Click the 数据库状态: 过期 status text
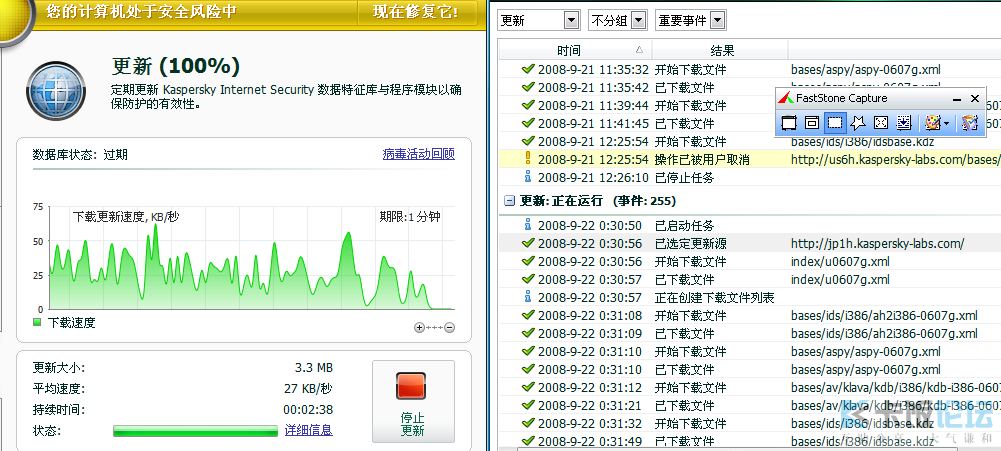Viewport: 1001px width, 451px height. [80, 154]
